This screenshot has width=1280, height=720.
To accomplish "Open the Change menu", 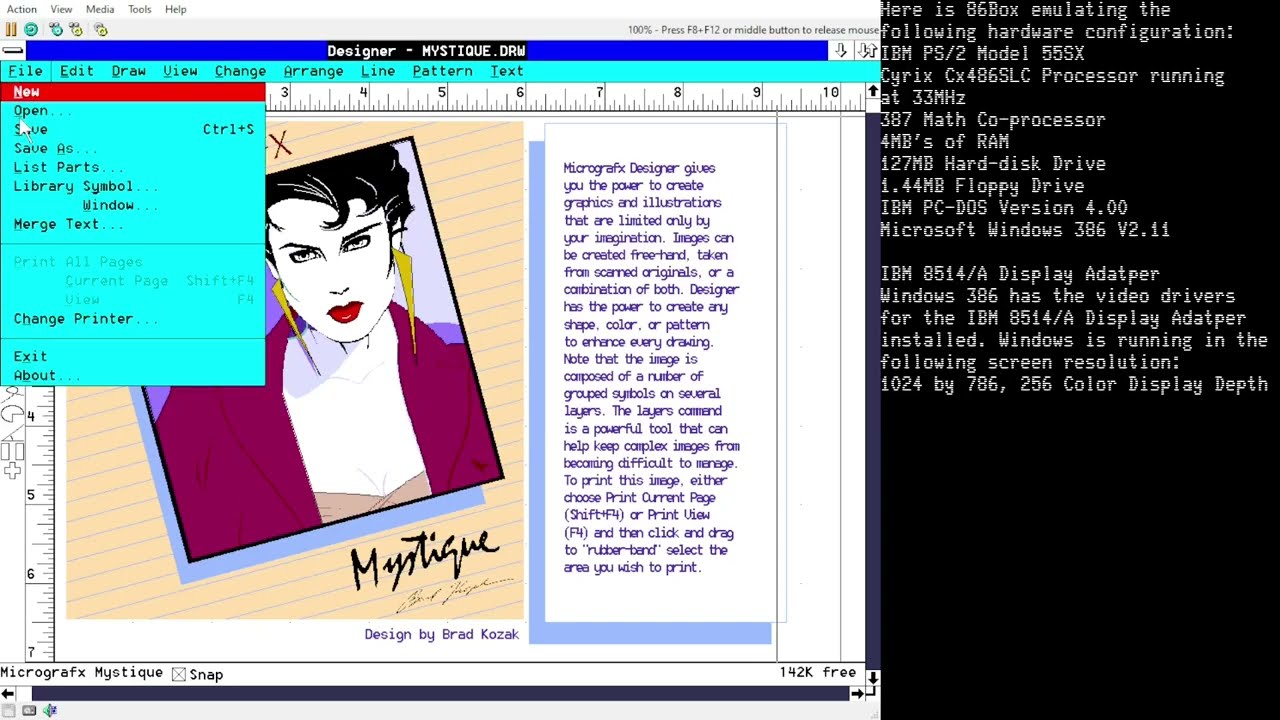I will pyautogui.click(x=240, y=71).
